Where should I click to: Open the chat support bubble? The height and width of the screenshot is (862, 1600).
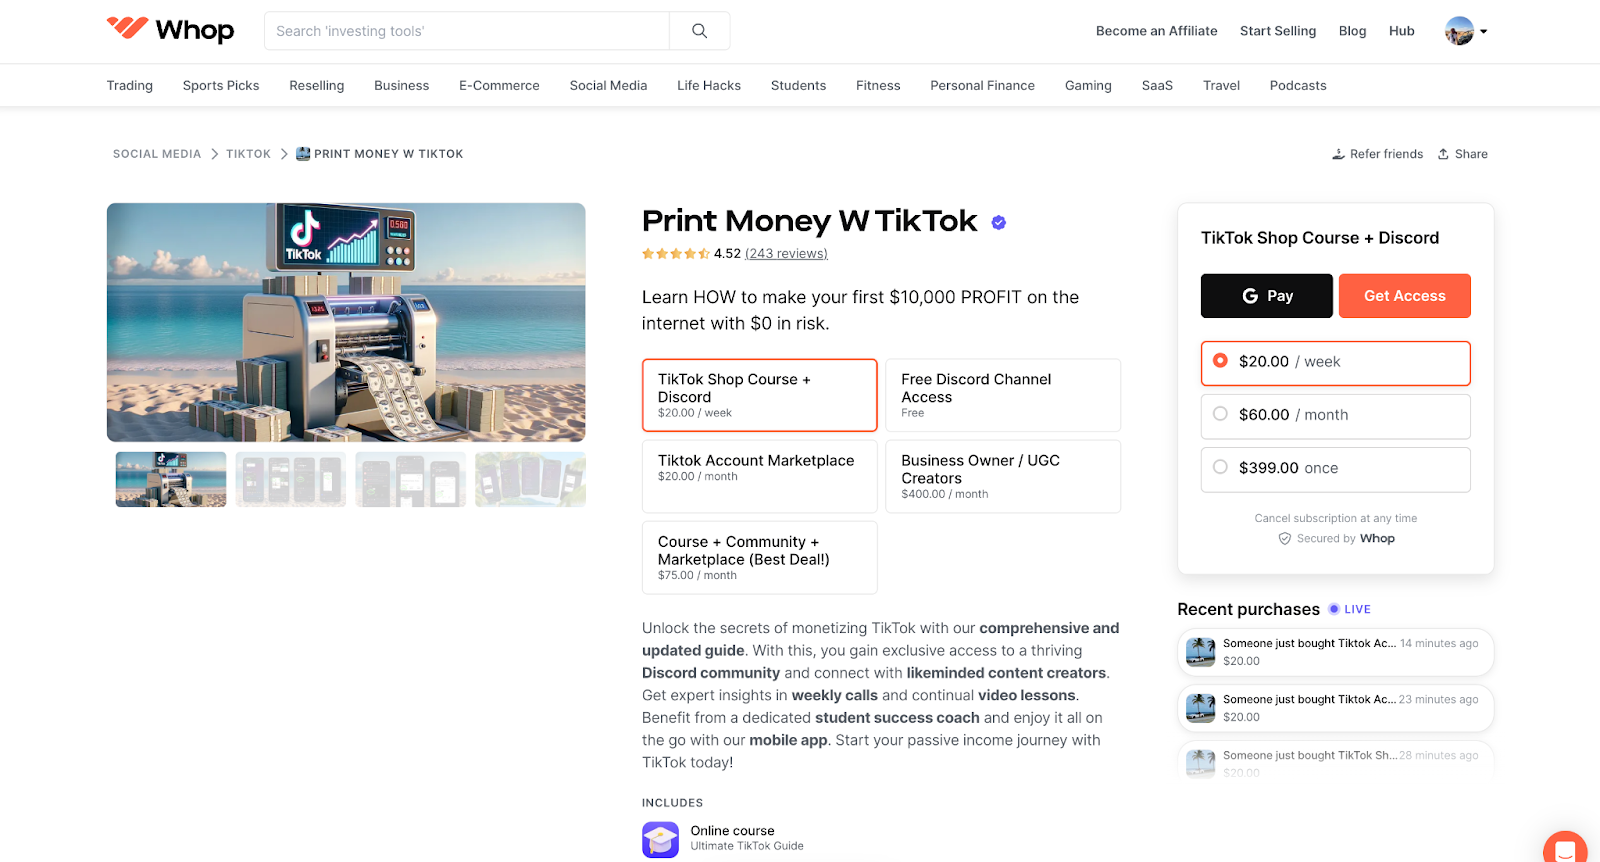pos(1565,848)
